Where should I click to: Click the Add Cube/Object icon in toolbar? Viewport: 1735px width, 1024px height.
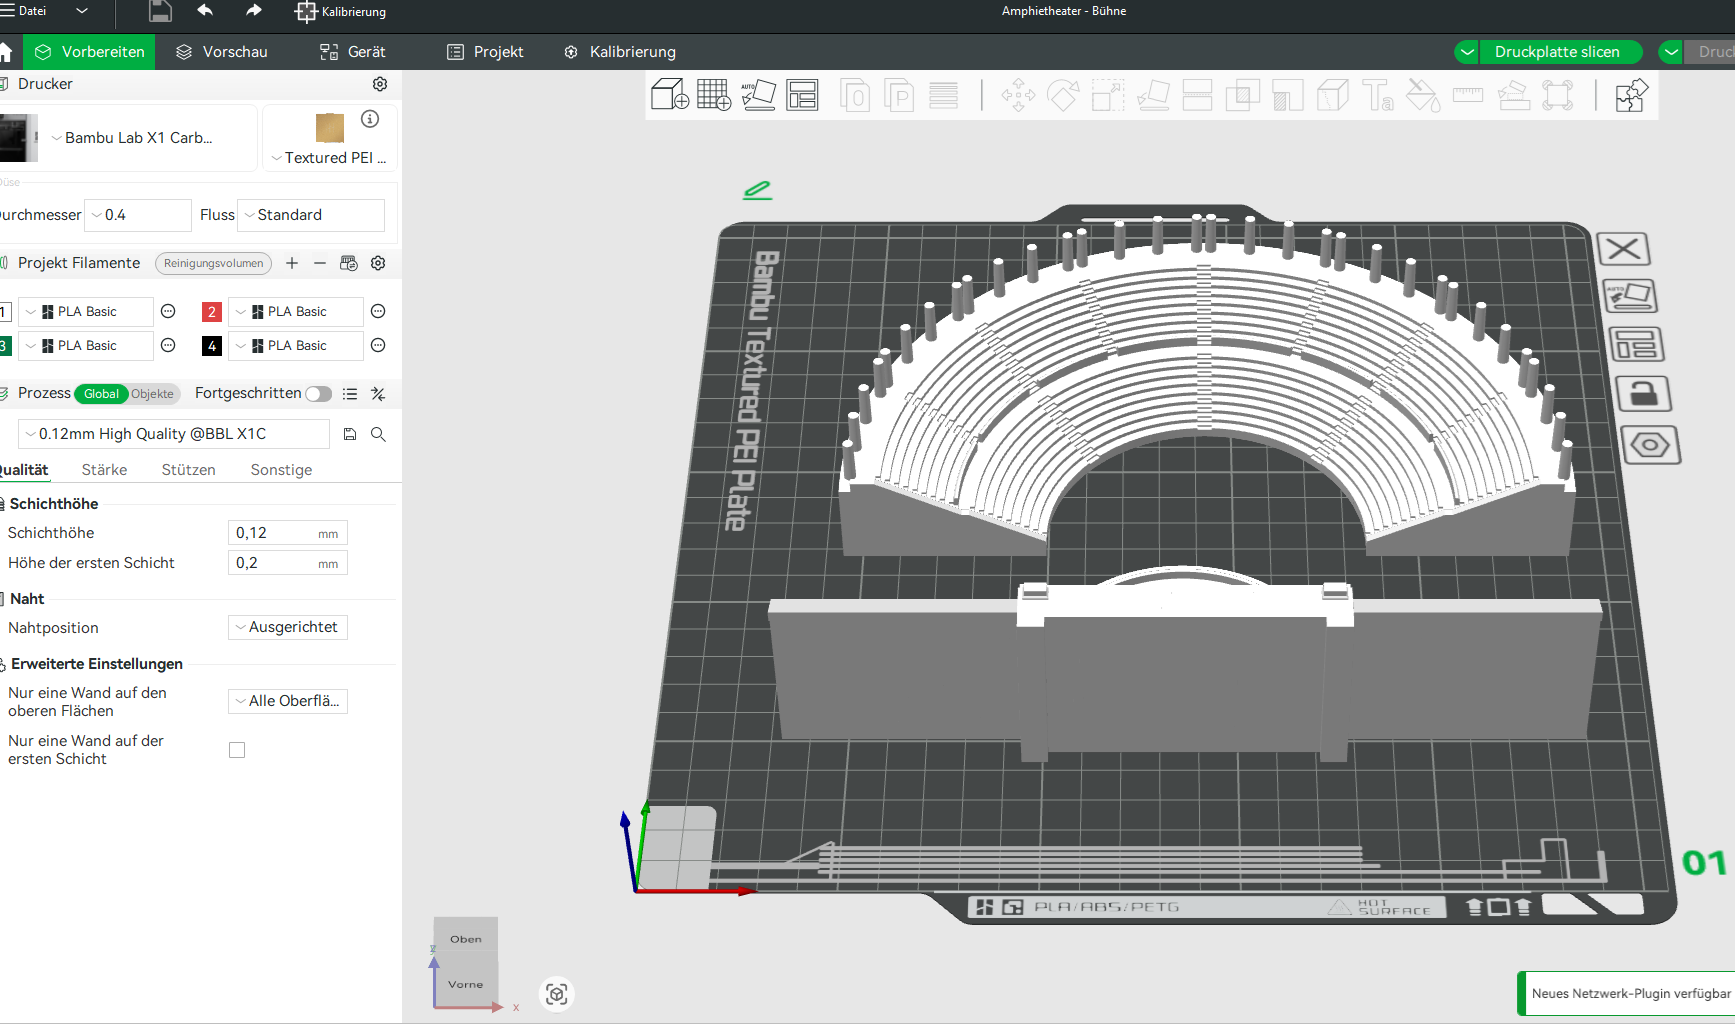point(669,95)
